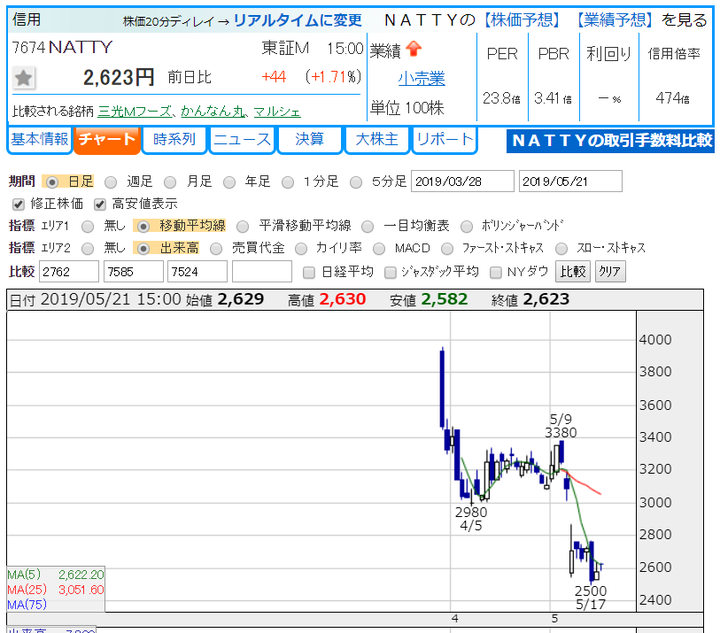Click the empty fourth comparison field
Screen dimensions: 720x633
(262, 272)
